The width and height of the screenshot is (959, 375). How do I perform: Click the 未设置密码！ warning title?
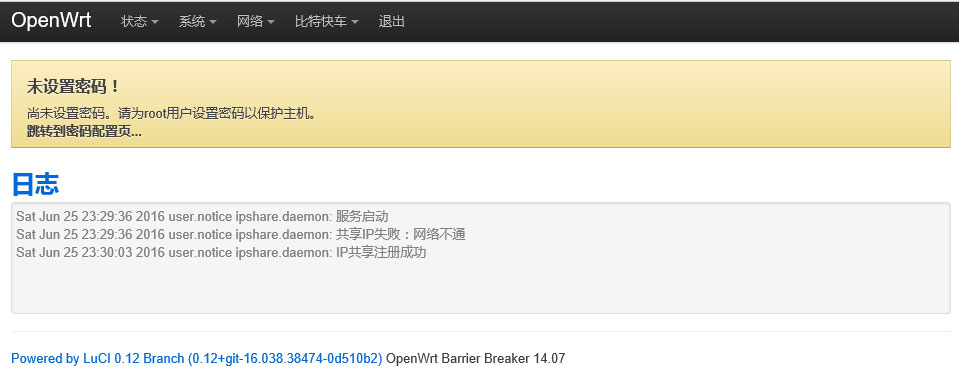(73, 86)
